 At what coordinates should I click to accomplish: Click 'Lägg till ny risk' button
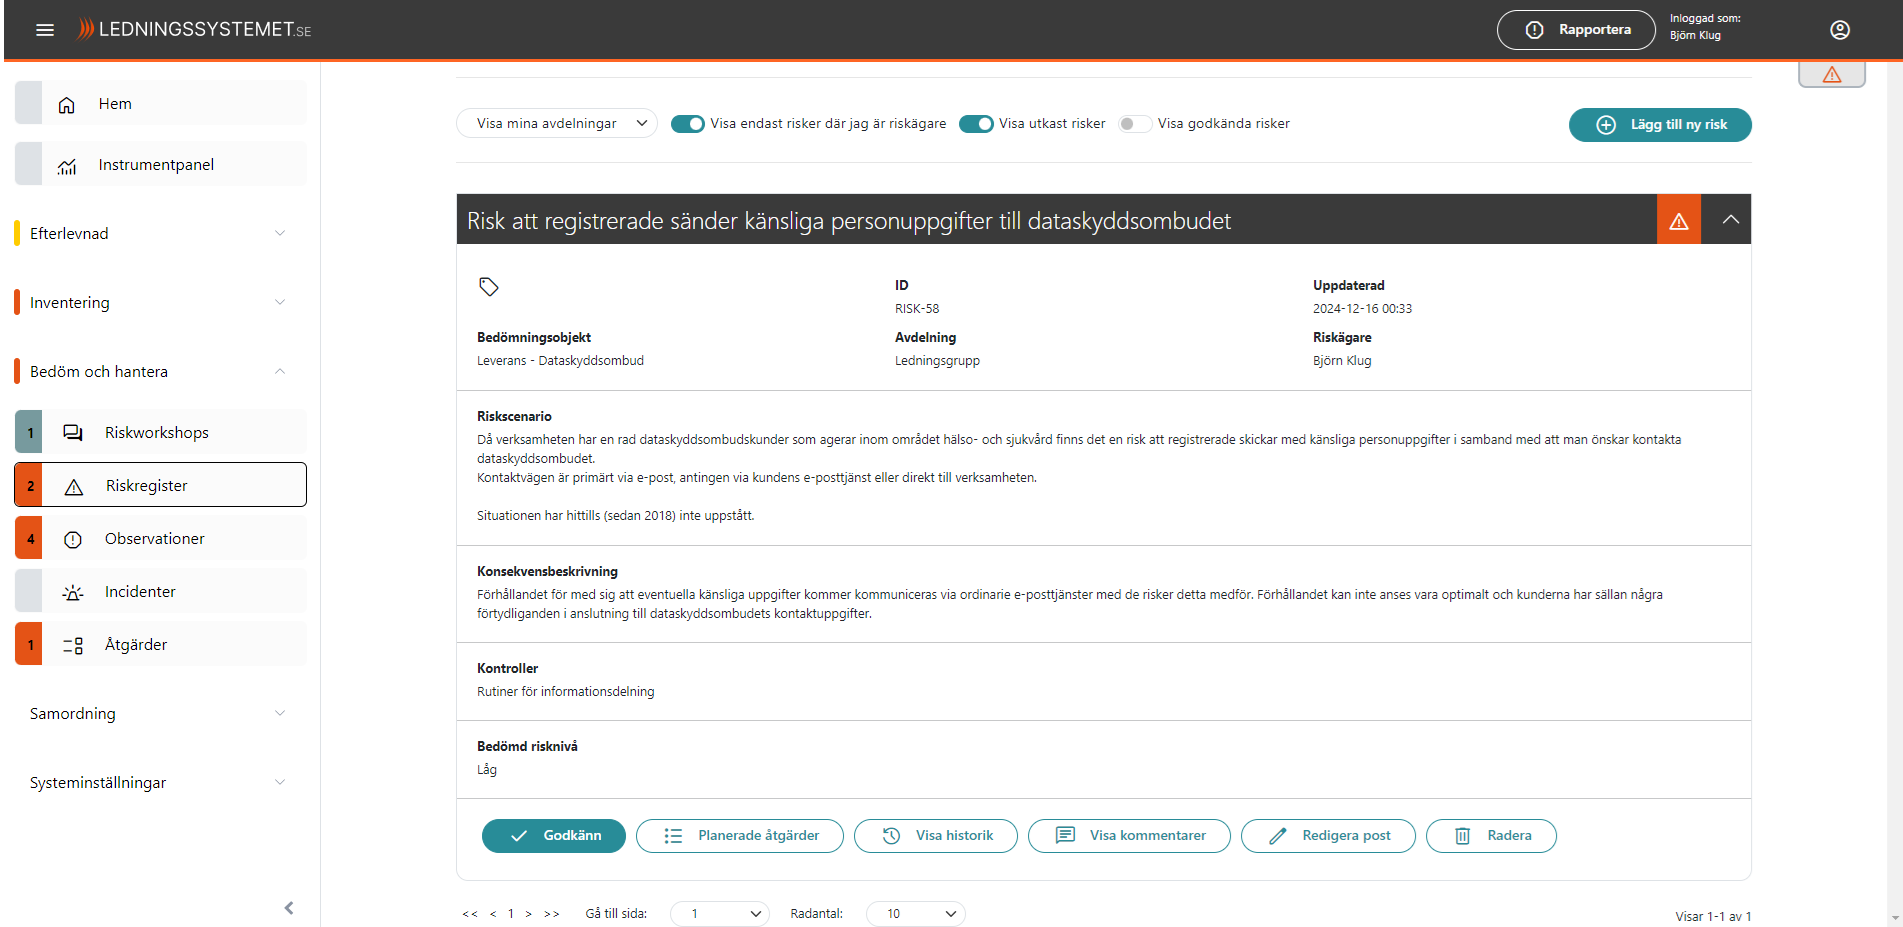point(1659,125)
